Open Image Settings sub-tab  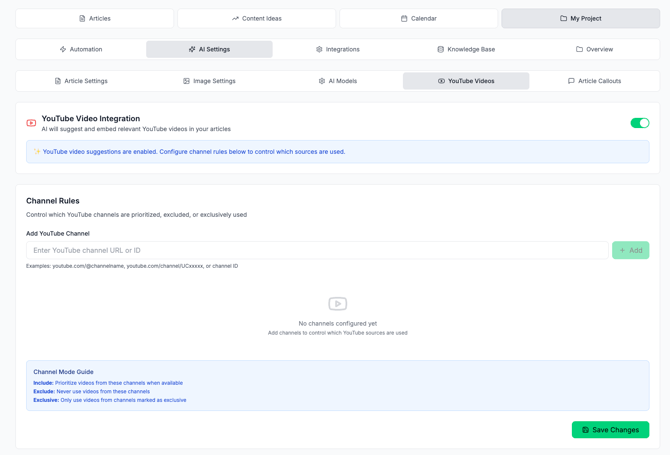pos(209,81)
